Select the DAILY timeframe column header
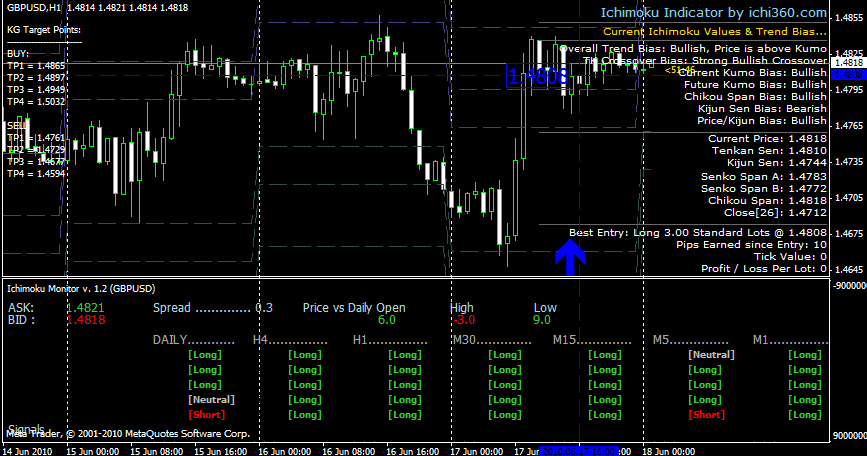The height and width of the screenshot is (456, 867). coord(194,340)
